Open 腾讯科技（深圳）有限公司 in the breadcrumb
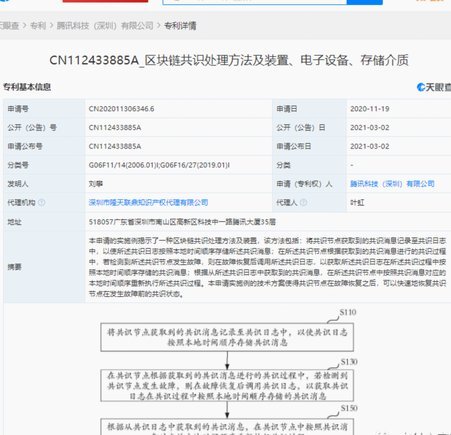The image size is (451, 435). [x=105, y=26]
